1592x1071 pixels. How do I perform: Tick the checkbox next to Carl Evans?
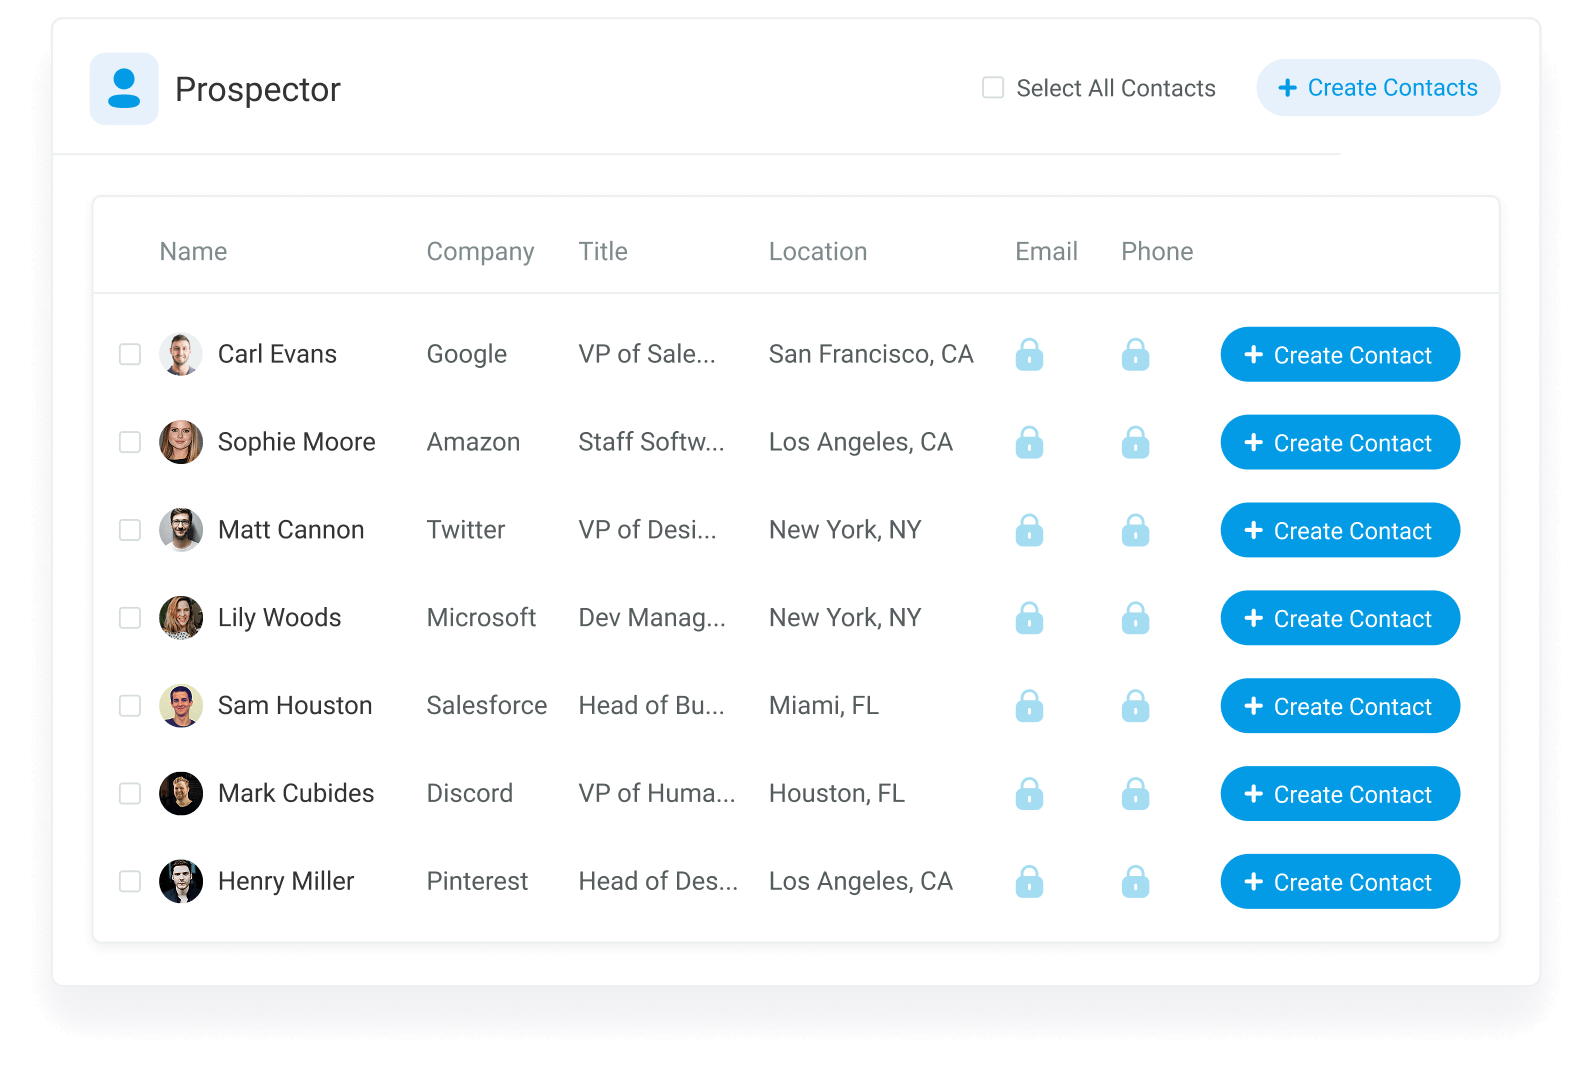(x=130, y=354)
